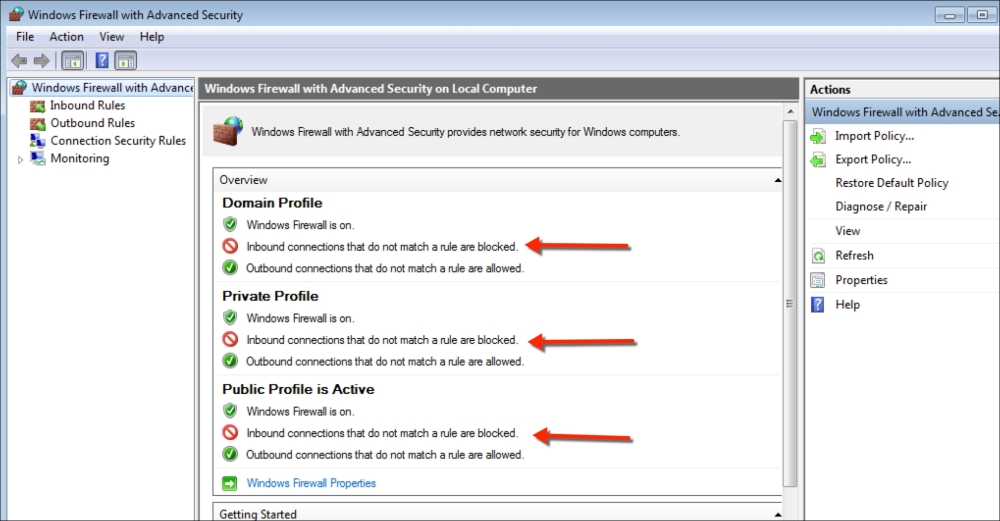This screenshot has height=521, width=1000.
Task: Open the View menu in menu bar
Action: tap(112, 37)
